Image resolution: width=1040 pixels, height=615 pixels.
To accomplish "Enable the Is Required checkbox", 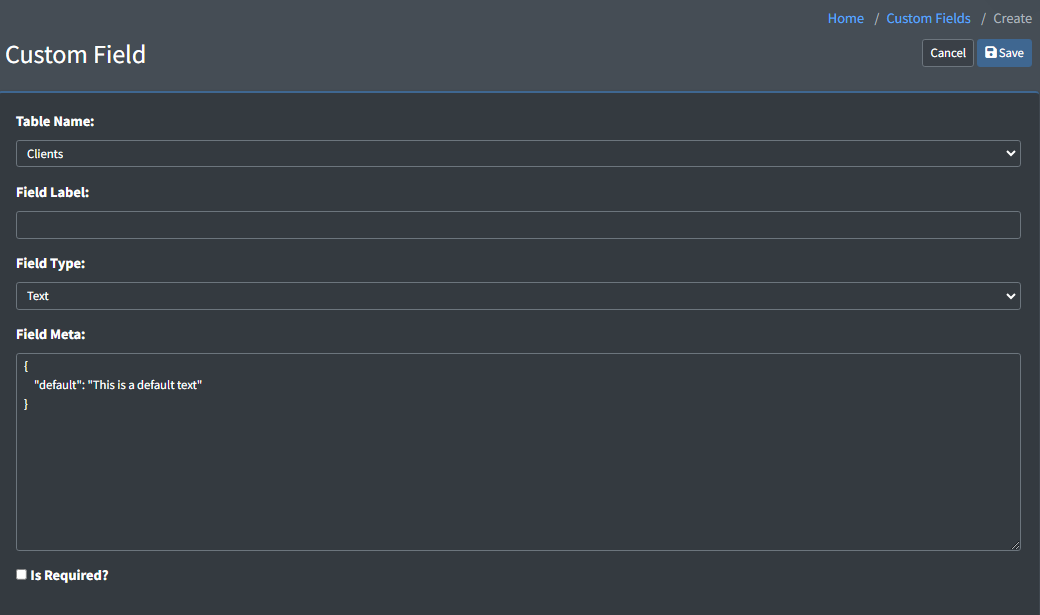I will pyautogui.click(x=22, y=575).
